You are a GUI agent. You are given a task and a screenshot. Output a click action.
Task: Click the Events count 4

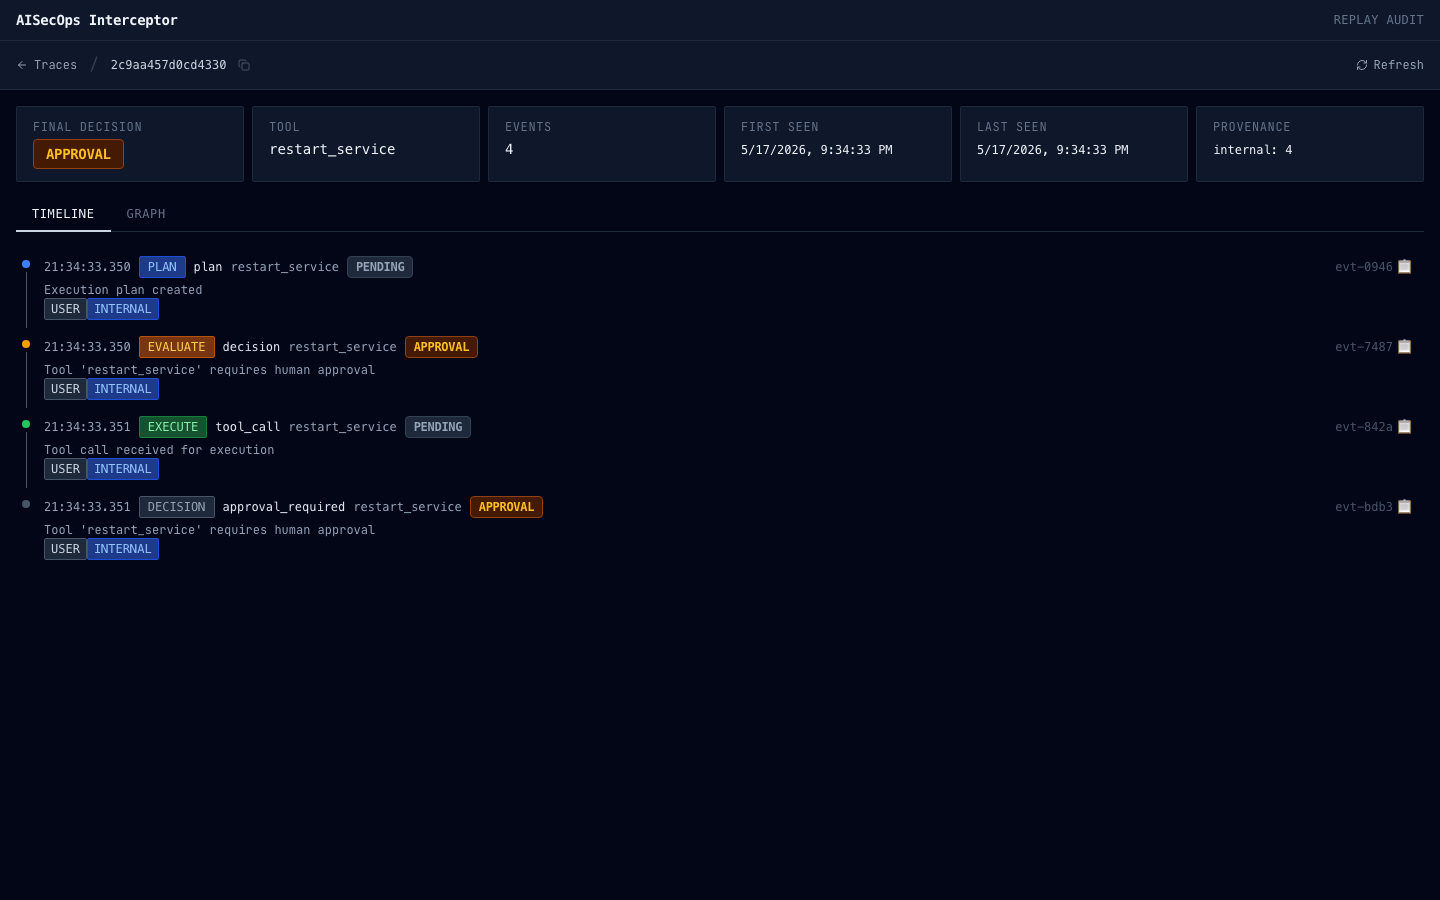(x=509, y=149)
